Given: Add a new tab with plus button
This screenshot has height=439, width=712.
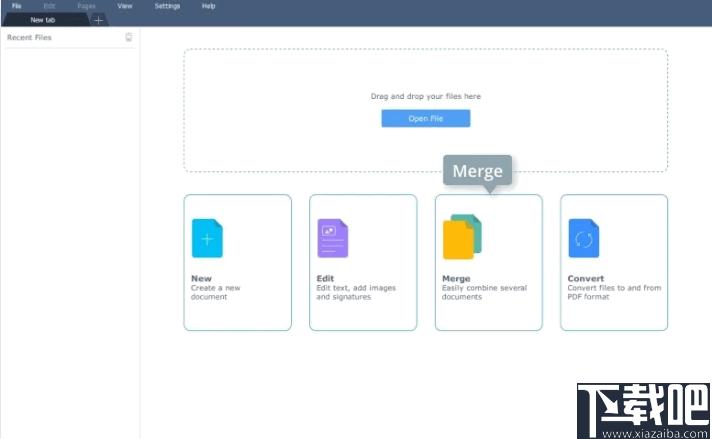Looking at the screenshot, I should 98,20.
